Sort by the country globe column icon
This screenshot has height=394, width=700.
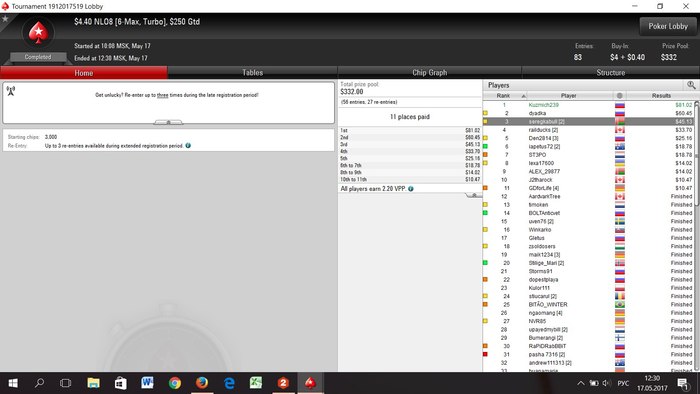tap(620, 95)
